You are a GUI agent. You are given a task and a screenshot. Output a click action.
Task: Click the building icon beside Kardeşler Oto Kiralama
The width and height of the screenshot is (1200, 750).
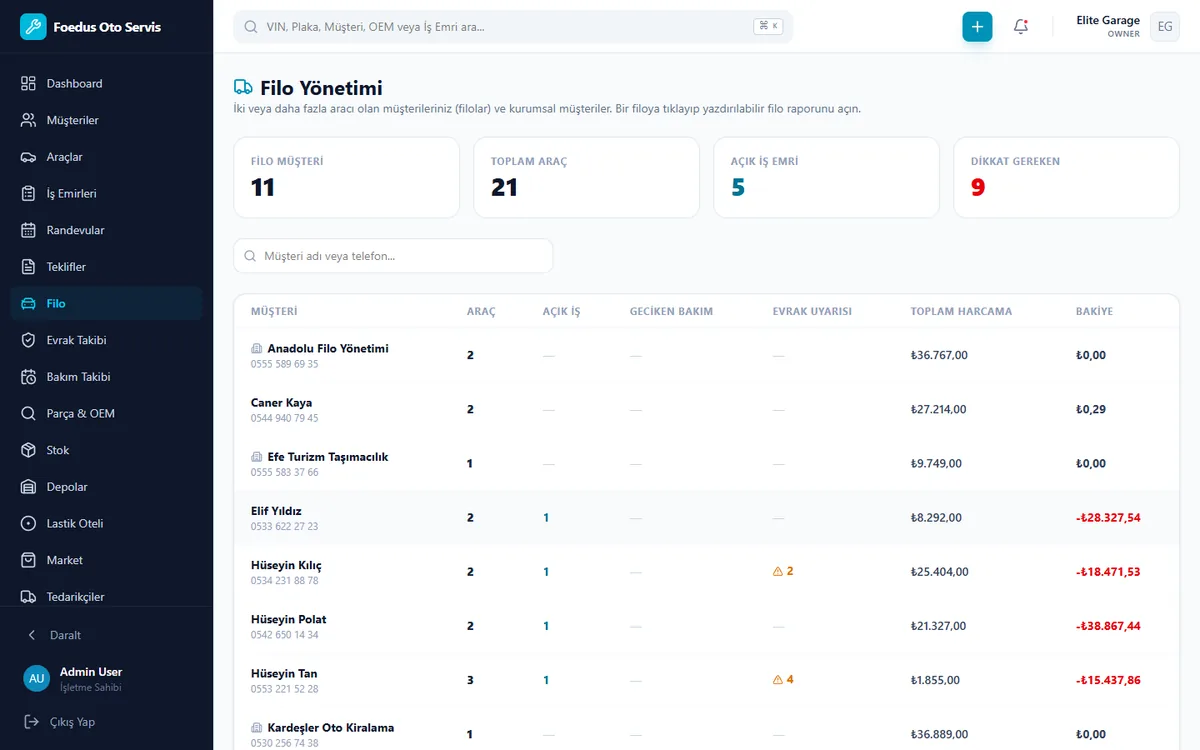pos(257,728)
